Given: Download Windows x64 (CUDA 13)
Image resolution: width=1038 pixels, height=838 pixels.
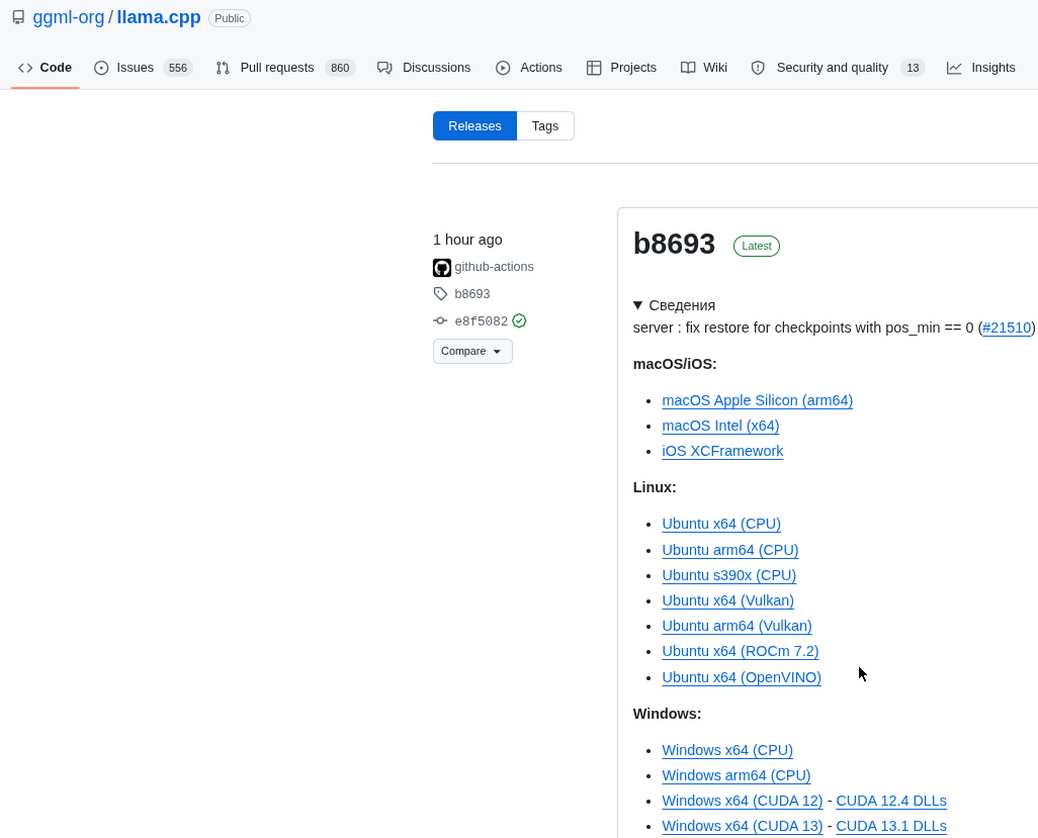Looking at the screenshot, I should coord(742,825).
